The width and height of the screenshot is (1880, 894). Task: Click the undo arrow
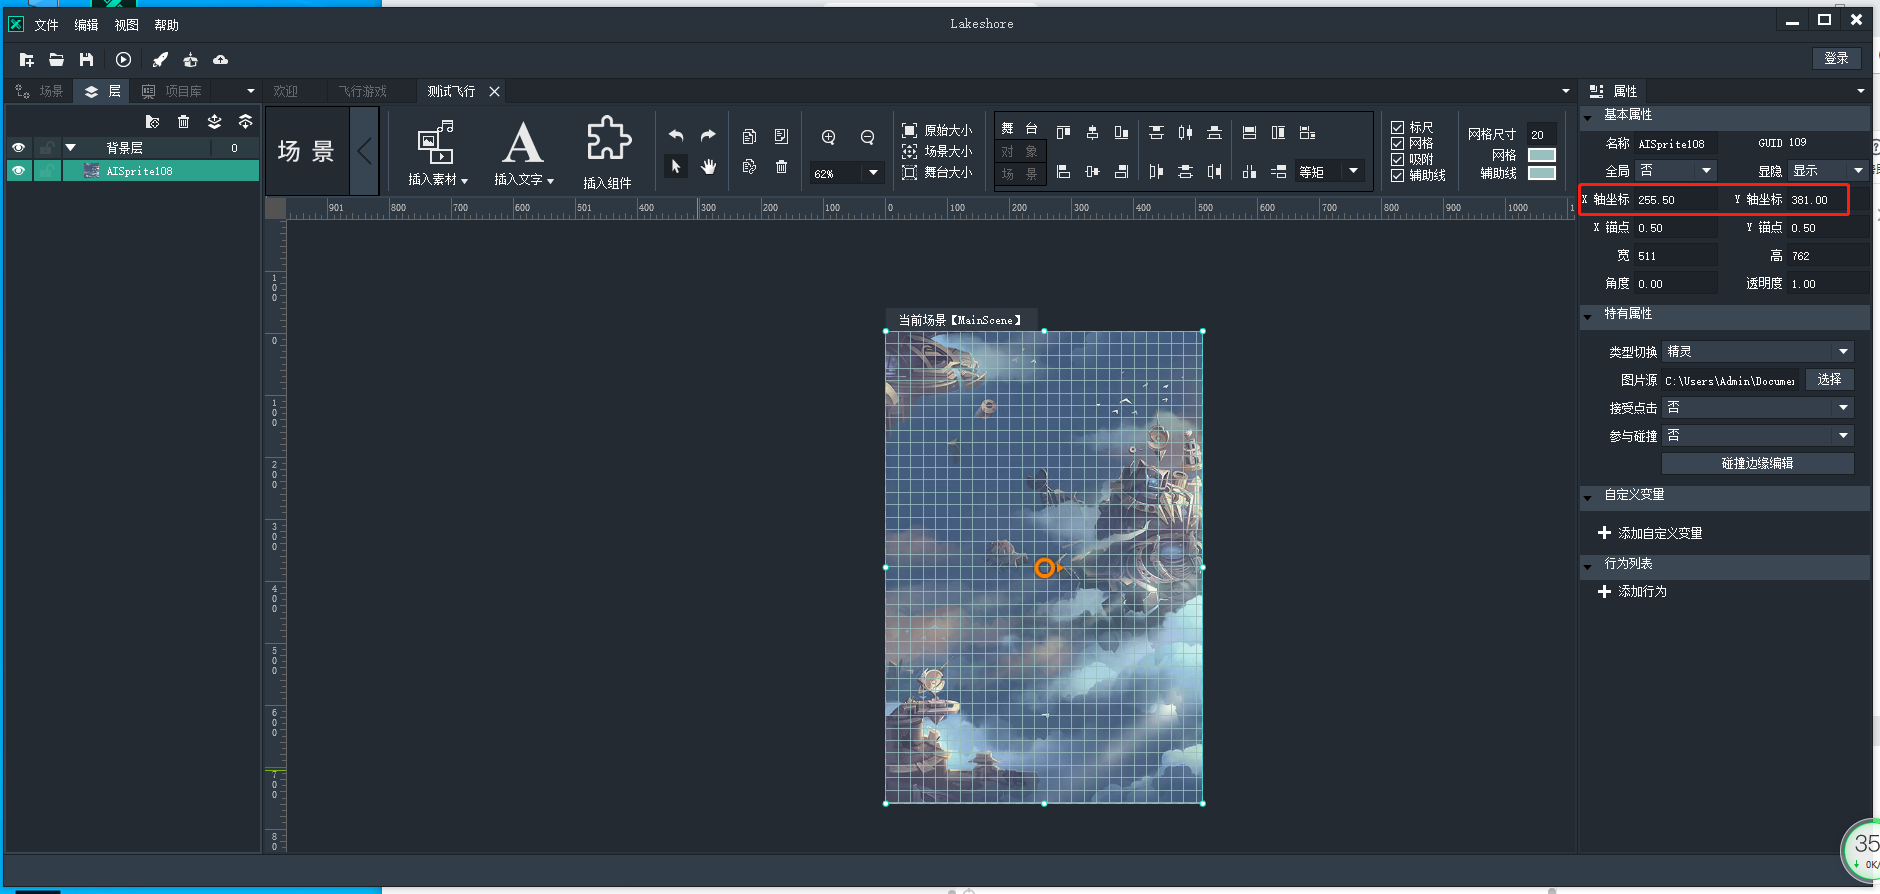click(676, 136)
